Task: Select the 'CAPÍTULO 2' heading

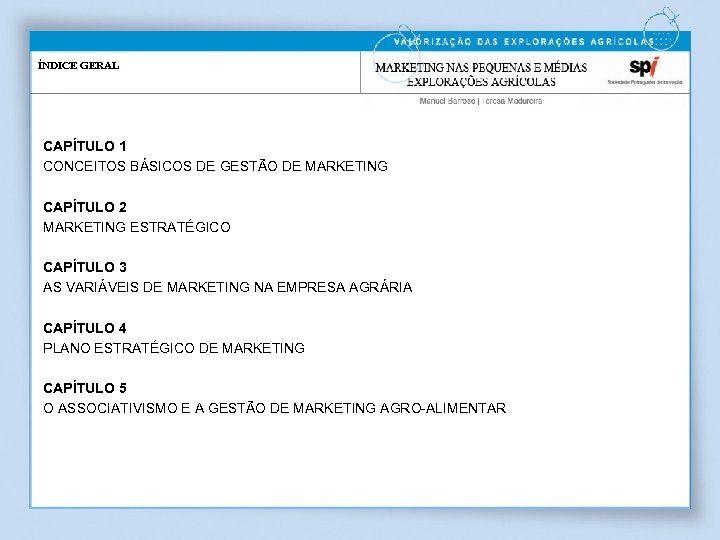Action: coord(85,207)
